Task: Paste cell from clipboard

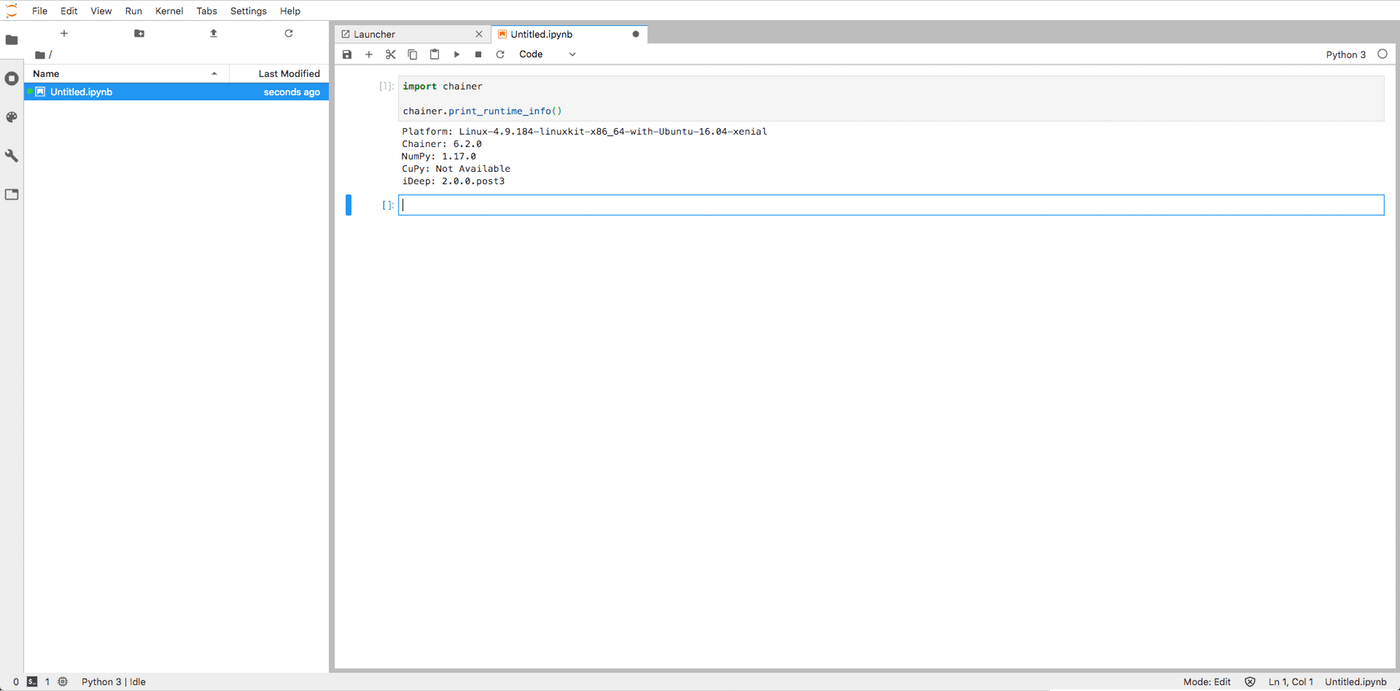Action: point(434,54)
